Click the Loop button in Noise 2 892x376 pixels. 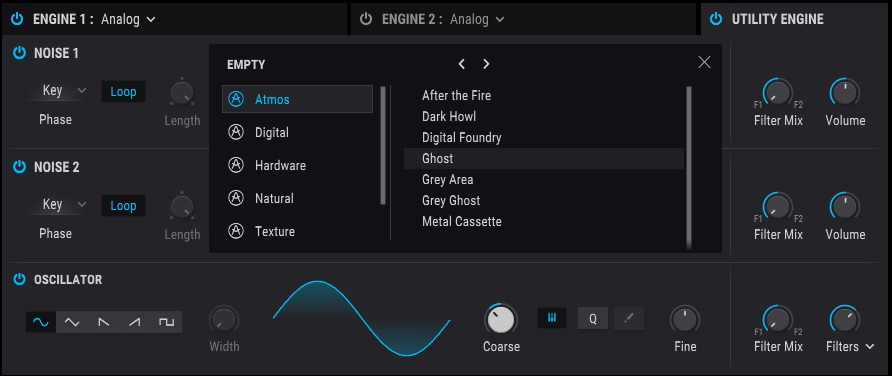123,206
